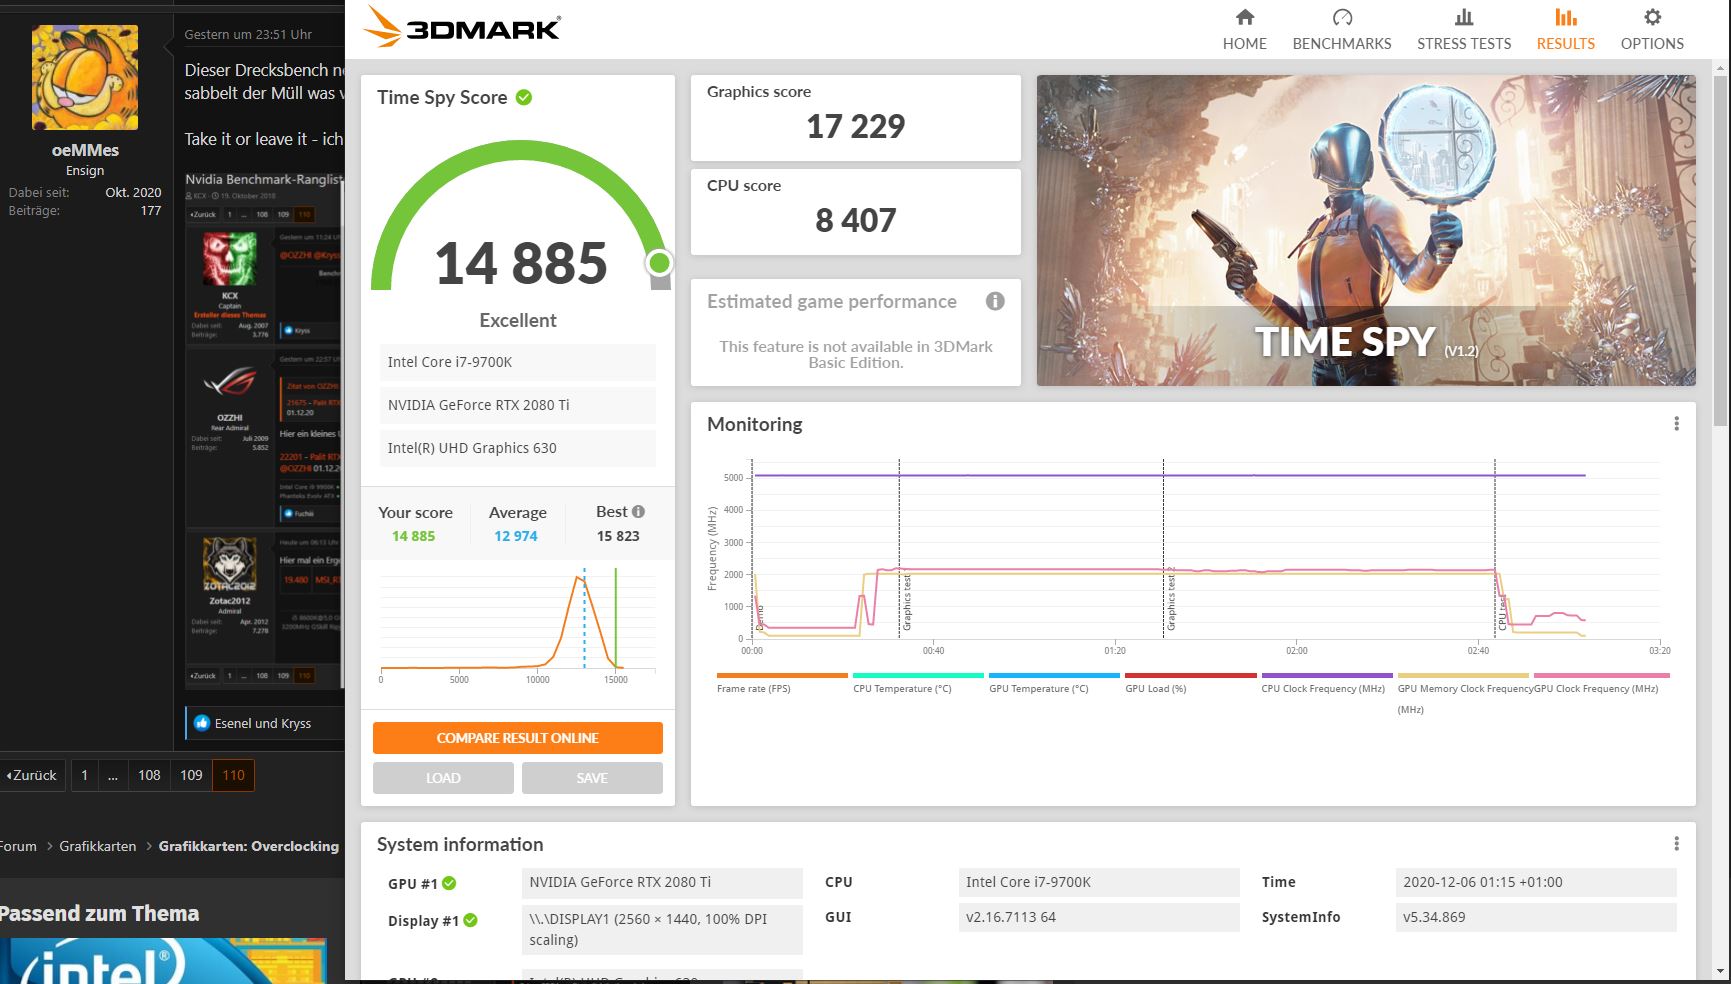Click the Graphics score value 17 229

click(855, 126)
